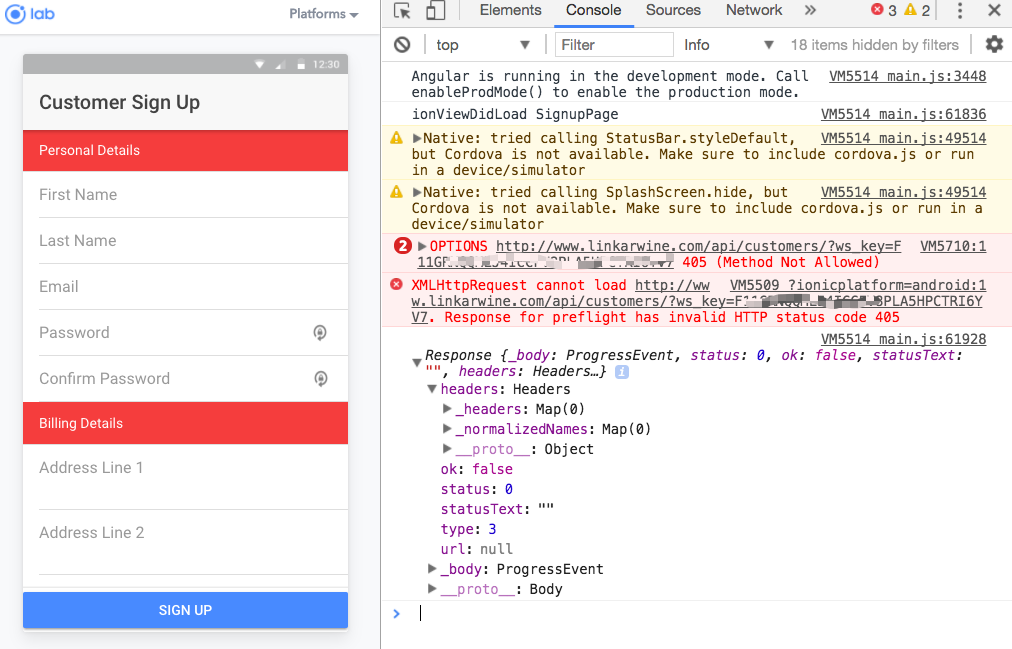Switch to the Elements tab

click(x=510, y=11)
